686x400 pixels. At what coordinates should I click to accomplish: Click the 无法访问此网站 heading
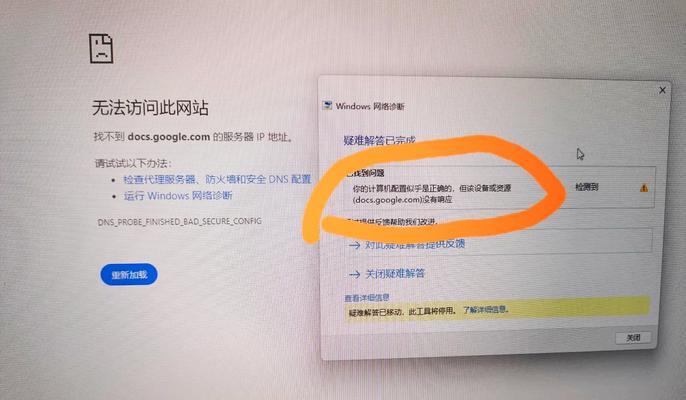click(x=150, y=108)
